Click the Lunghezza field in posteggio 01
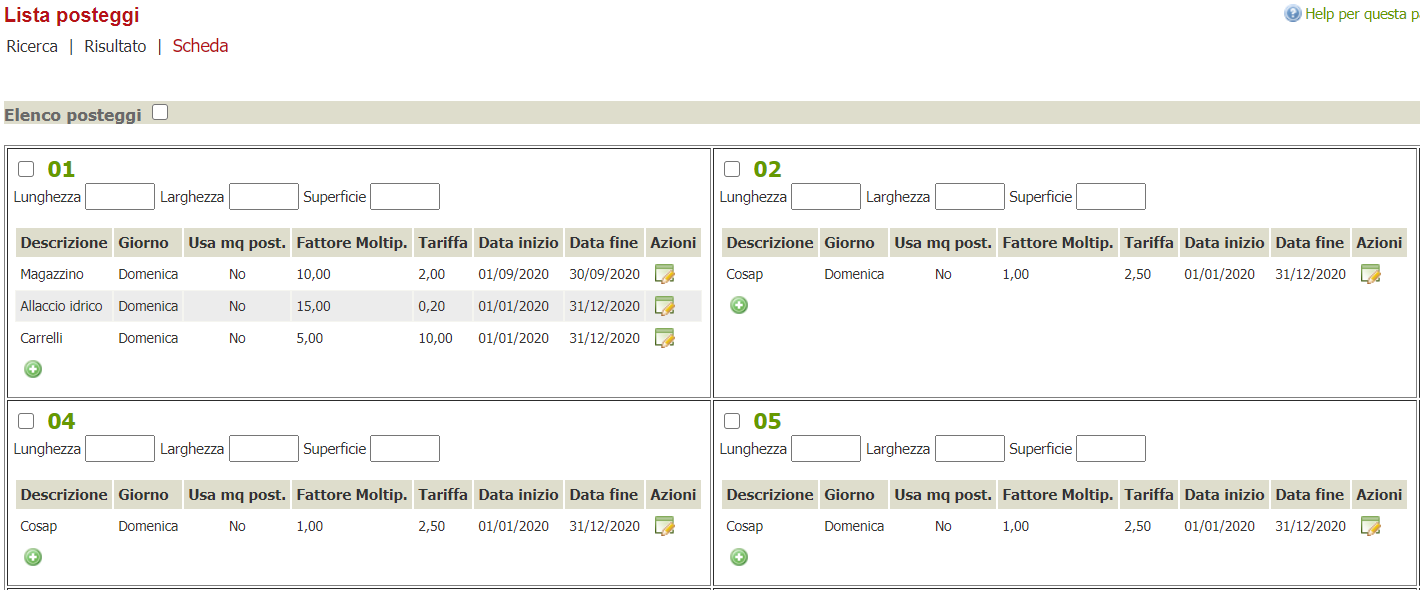This screenshot has width=1420, height=590. pos(120,197)
